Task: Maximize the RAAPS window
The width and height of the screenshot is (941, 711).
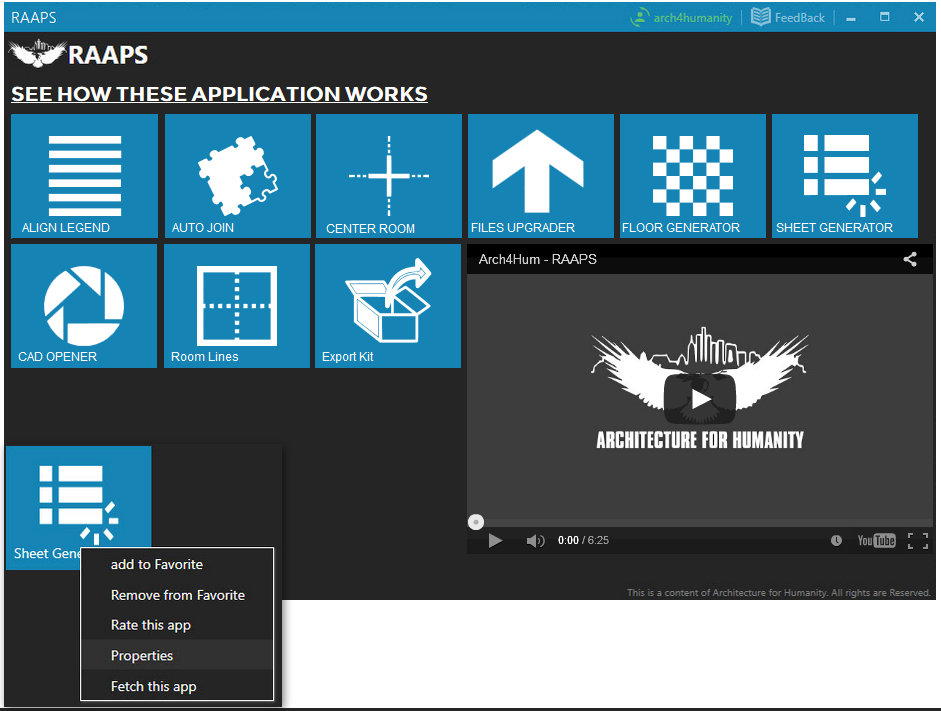Action: click(885, 17)
